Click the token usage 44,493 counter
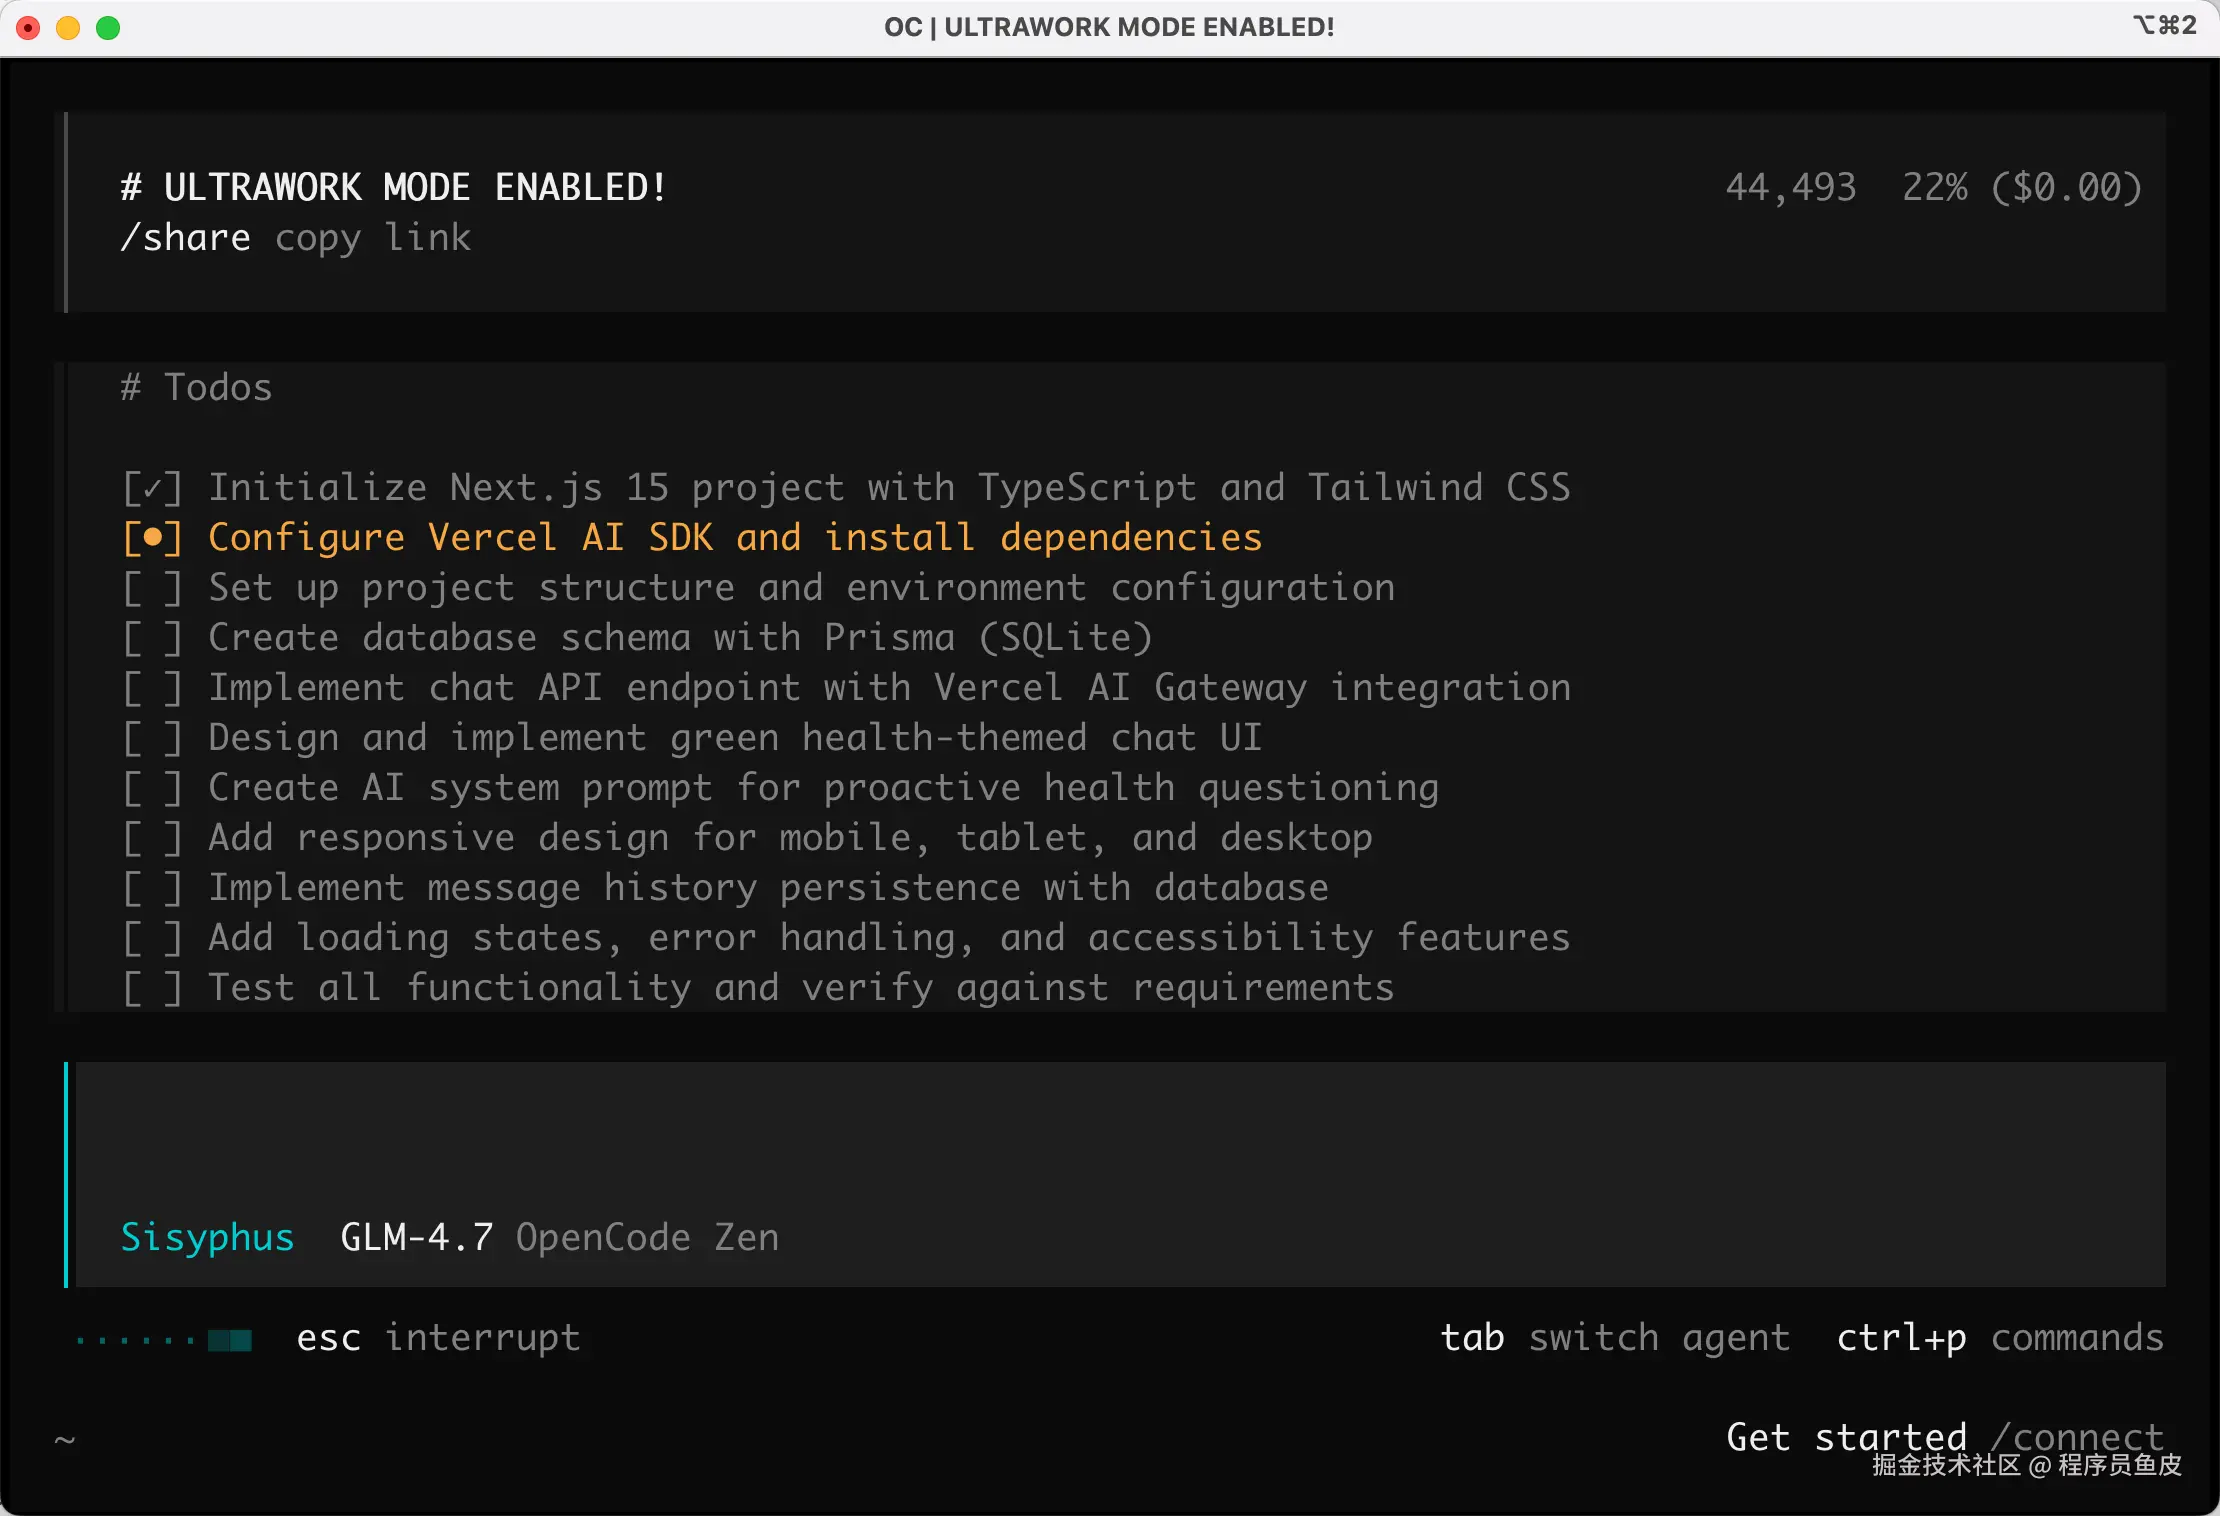The image size is (2220, 1516). [1790, 188]
